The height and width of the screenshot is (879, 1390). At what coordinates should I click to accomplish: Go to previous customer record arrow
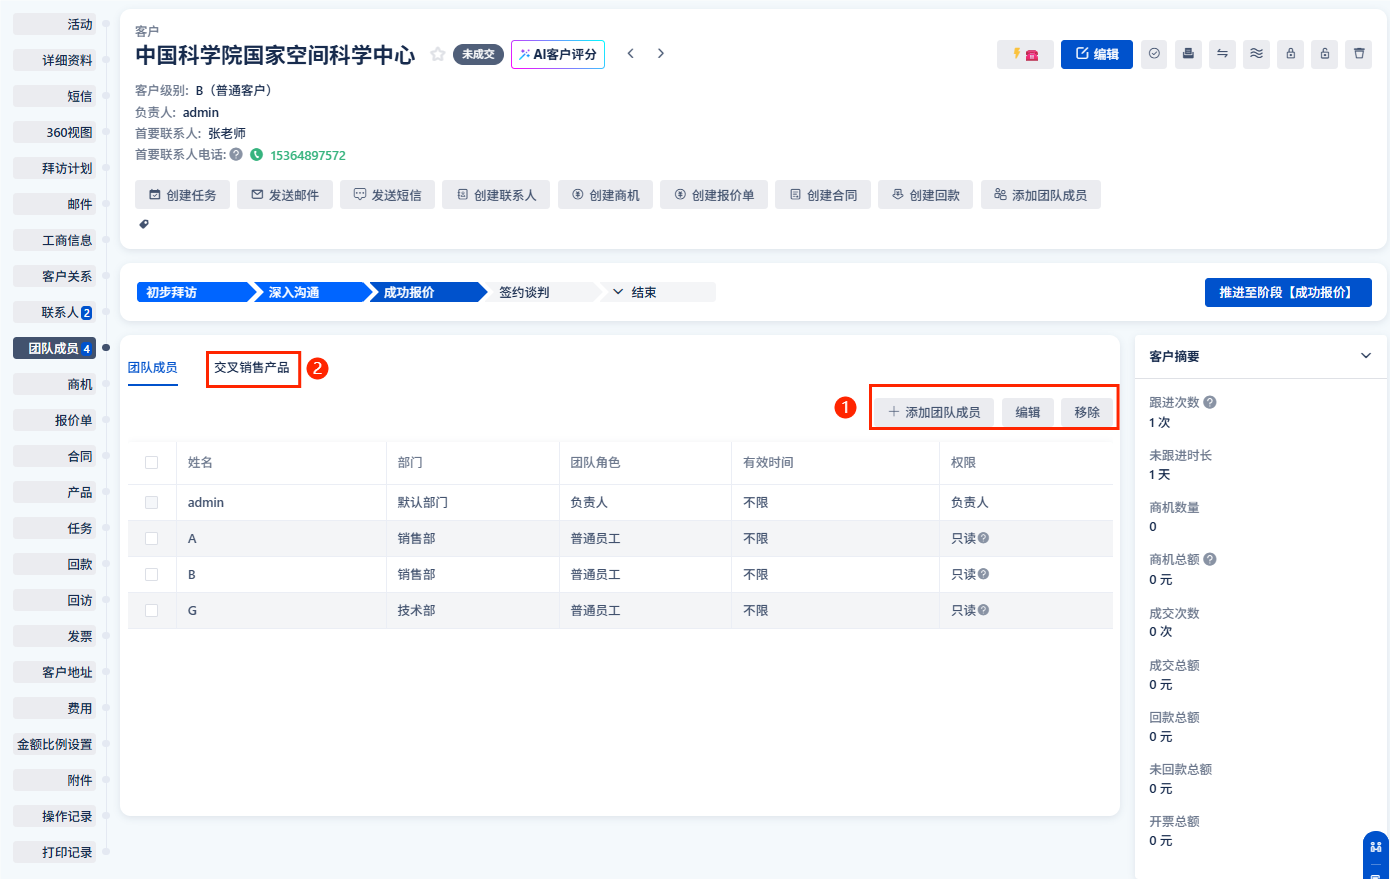click(x=631, y=53)
